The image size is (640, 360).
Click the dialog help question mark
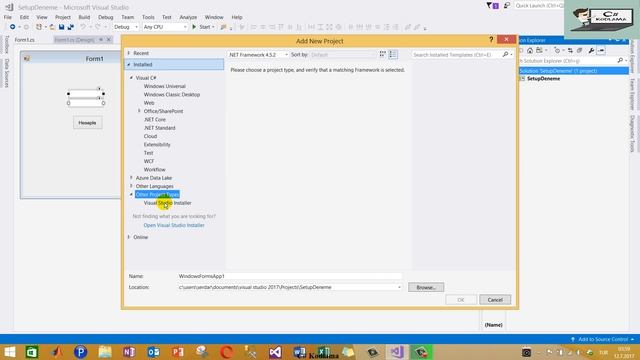[491, 40]
